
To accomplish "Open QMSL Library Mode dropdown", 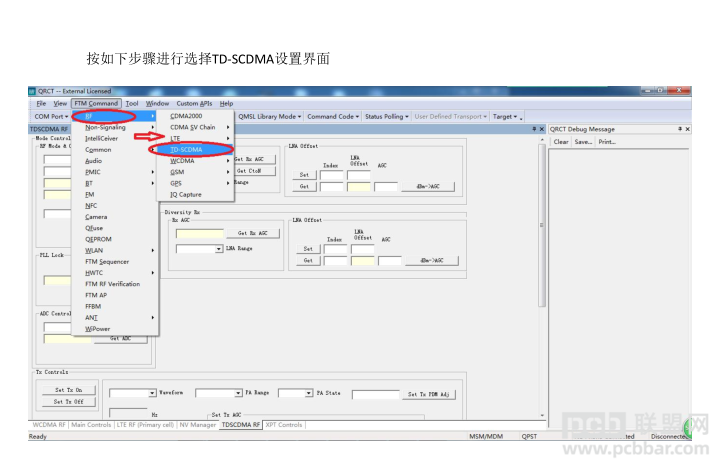I will point(269,116).
